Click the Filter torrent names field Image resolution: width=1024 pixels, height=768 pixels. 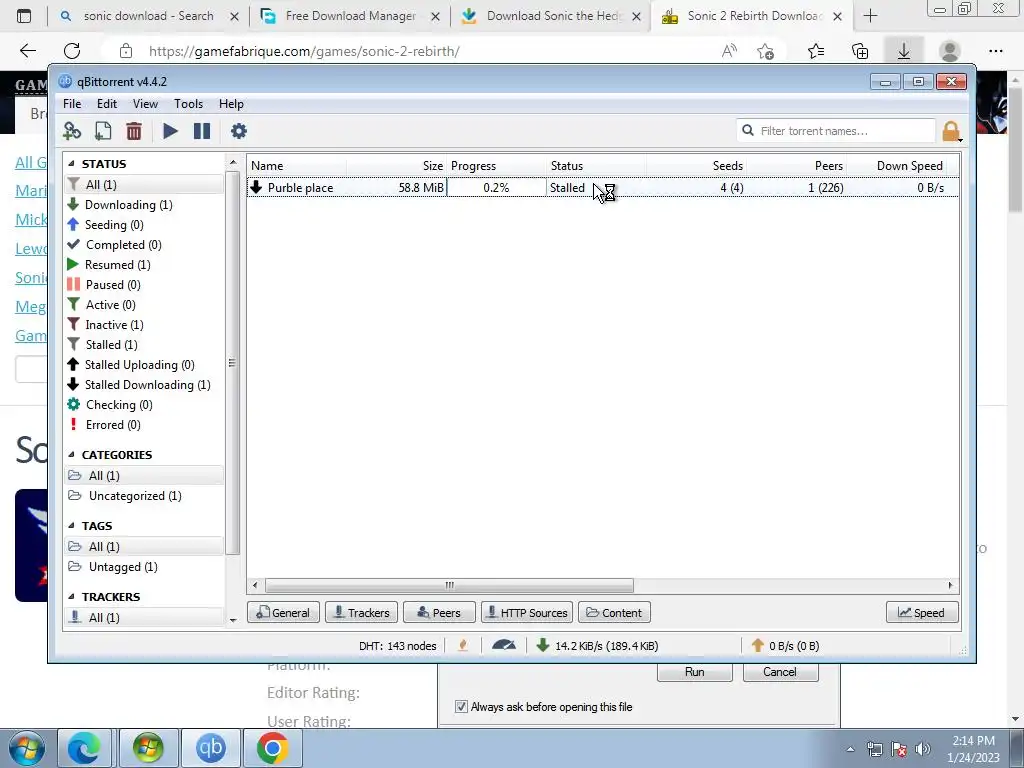click(836, 131)
